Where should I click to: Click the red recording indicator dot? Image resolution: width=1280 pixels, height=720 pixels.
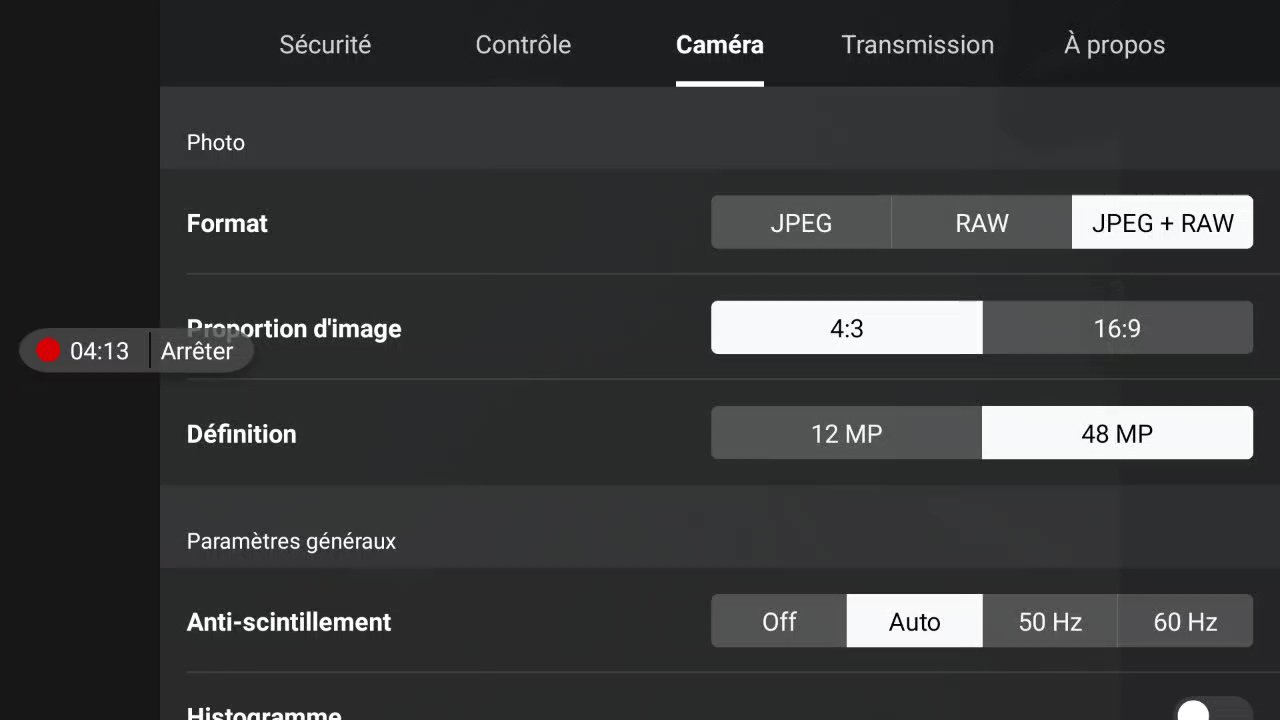pyautogui.click(x=49, y=351)
